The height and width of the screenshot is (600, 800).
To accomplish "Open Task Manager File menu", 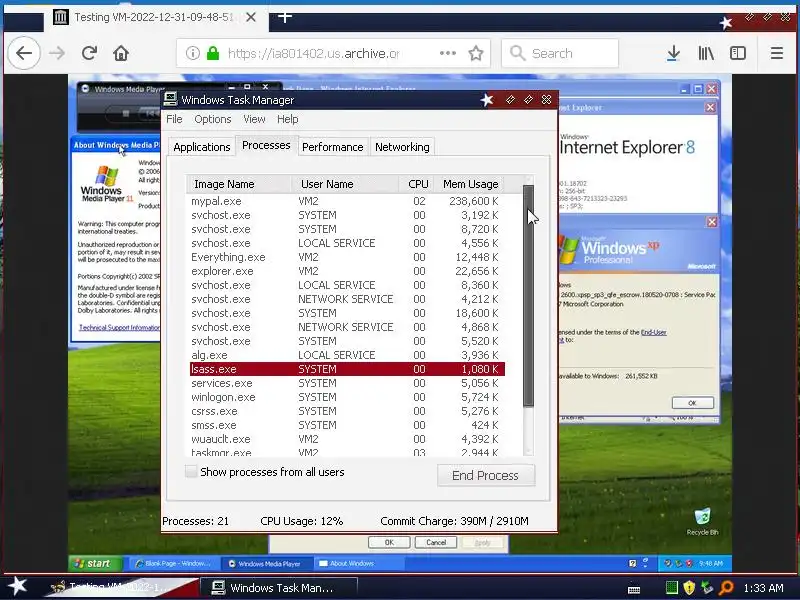I will point(174,119).
